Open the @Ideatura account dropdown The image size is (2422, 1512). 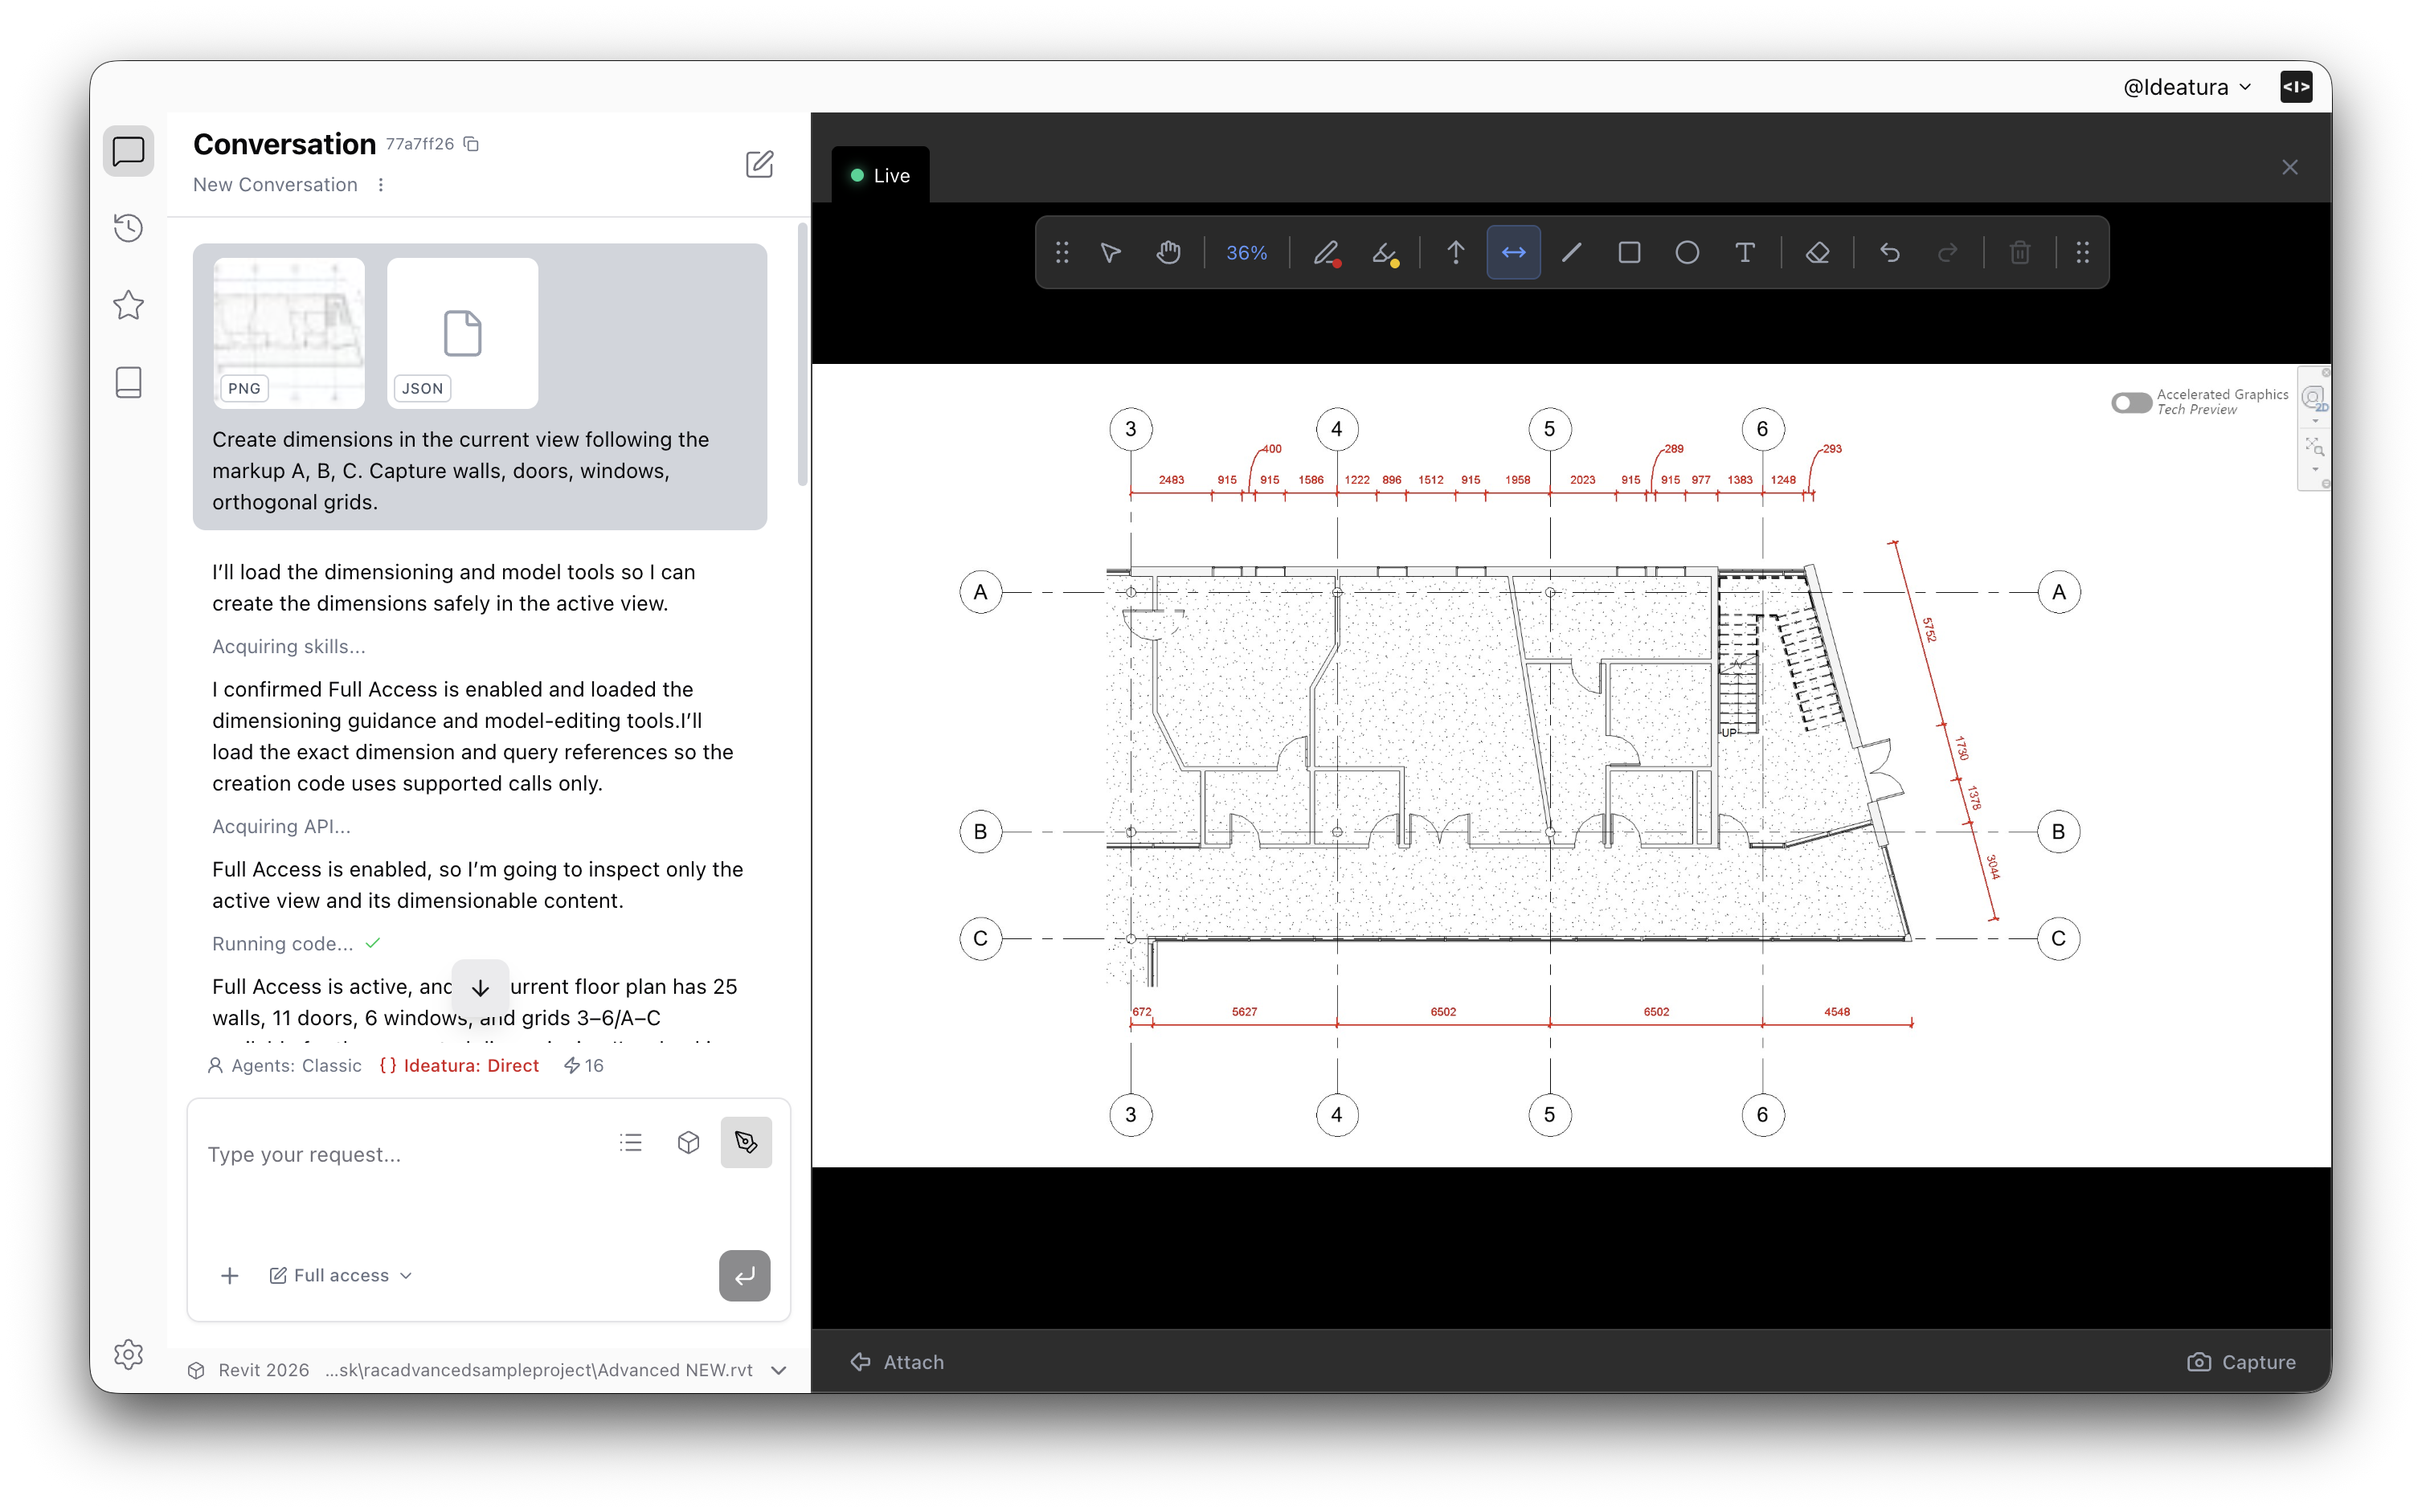2187,87
